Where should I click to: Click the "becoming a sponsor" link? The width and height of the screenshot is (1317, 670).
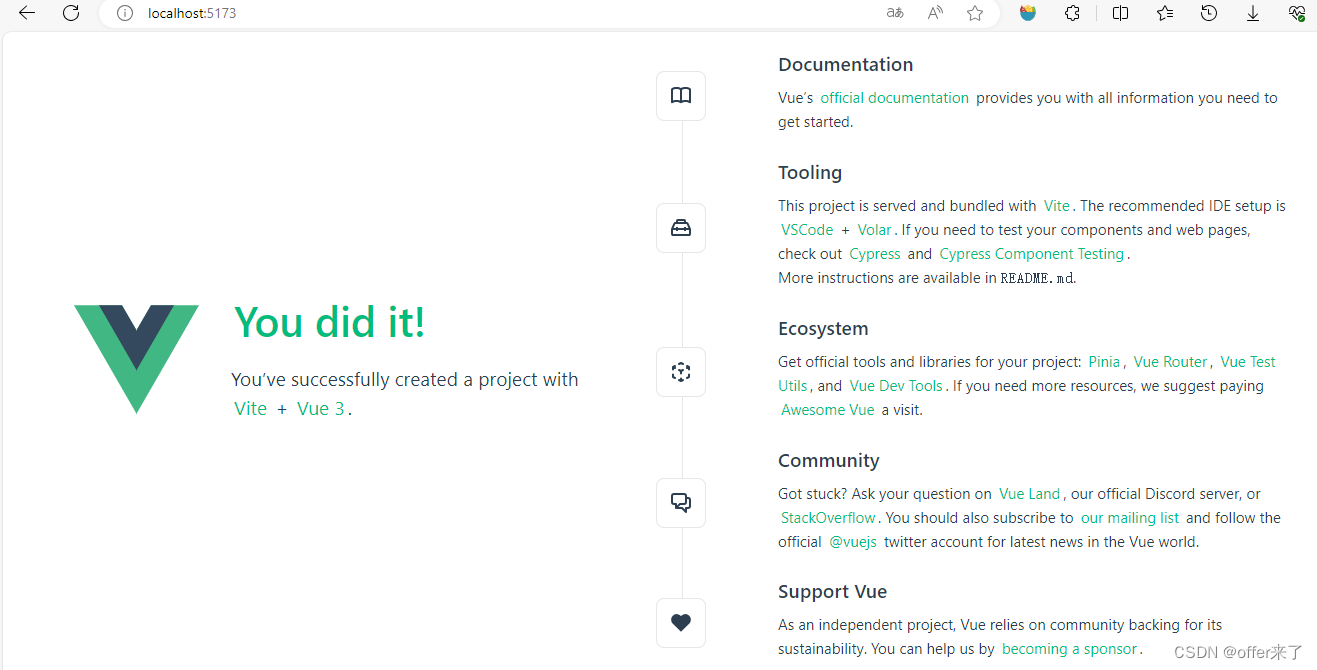1069,648
